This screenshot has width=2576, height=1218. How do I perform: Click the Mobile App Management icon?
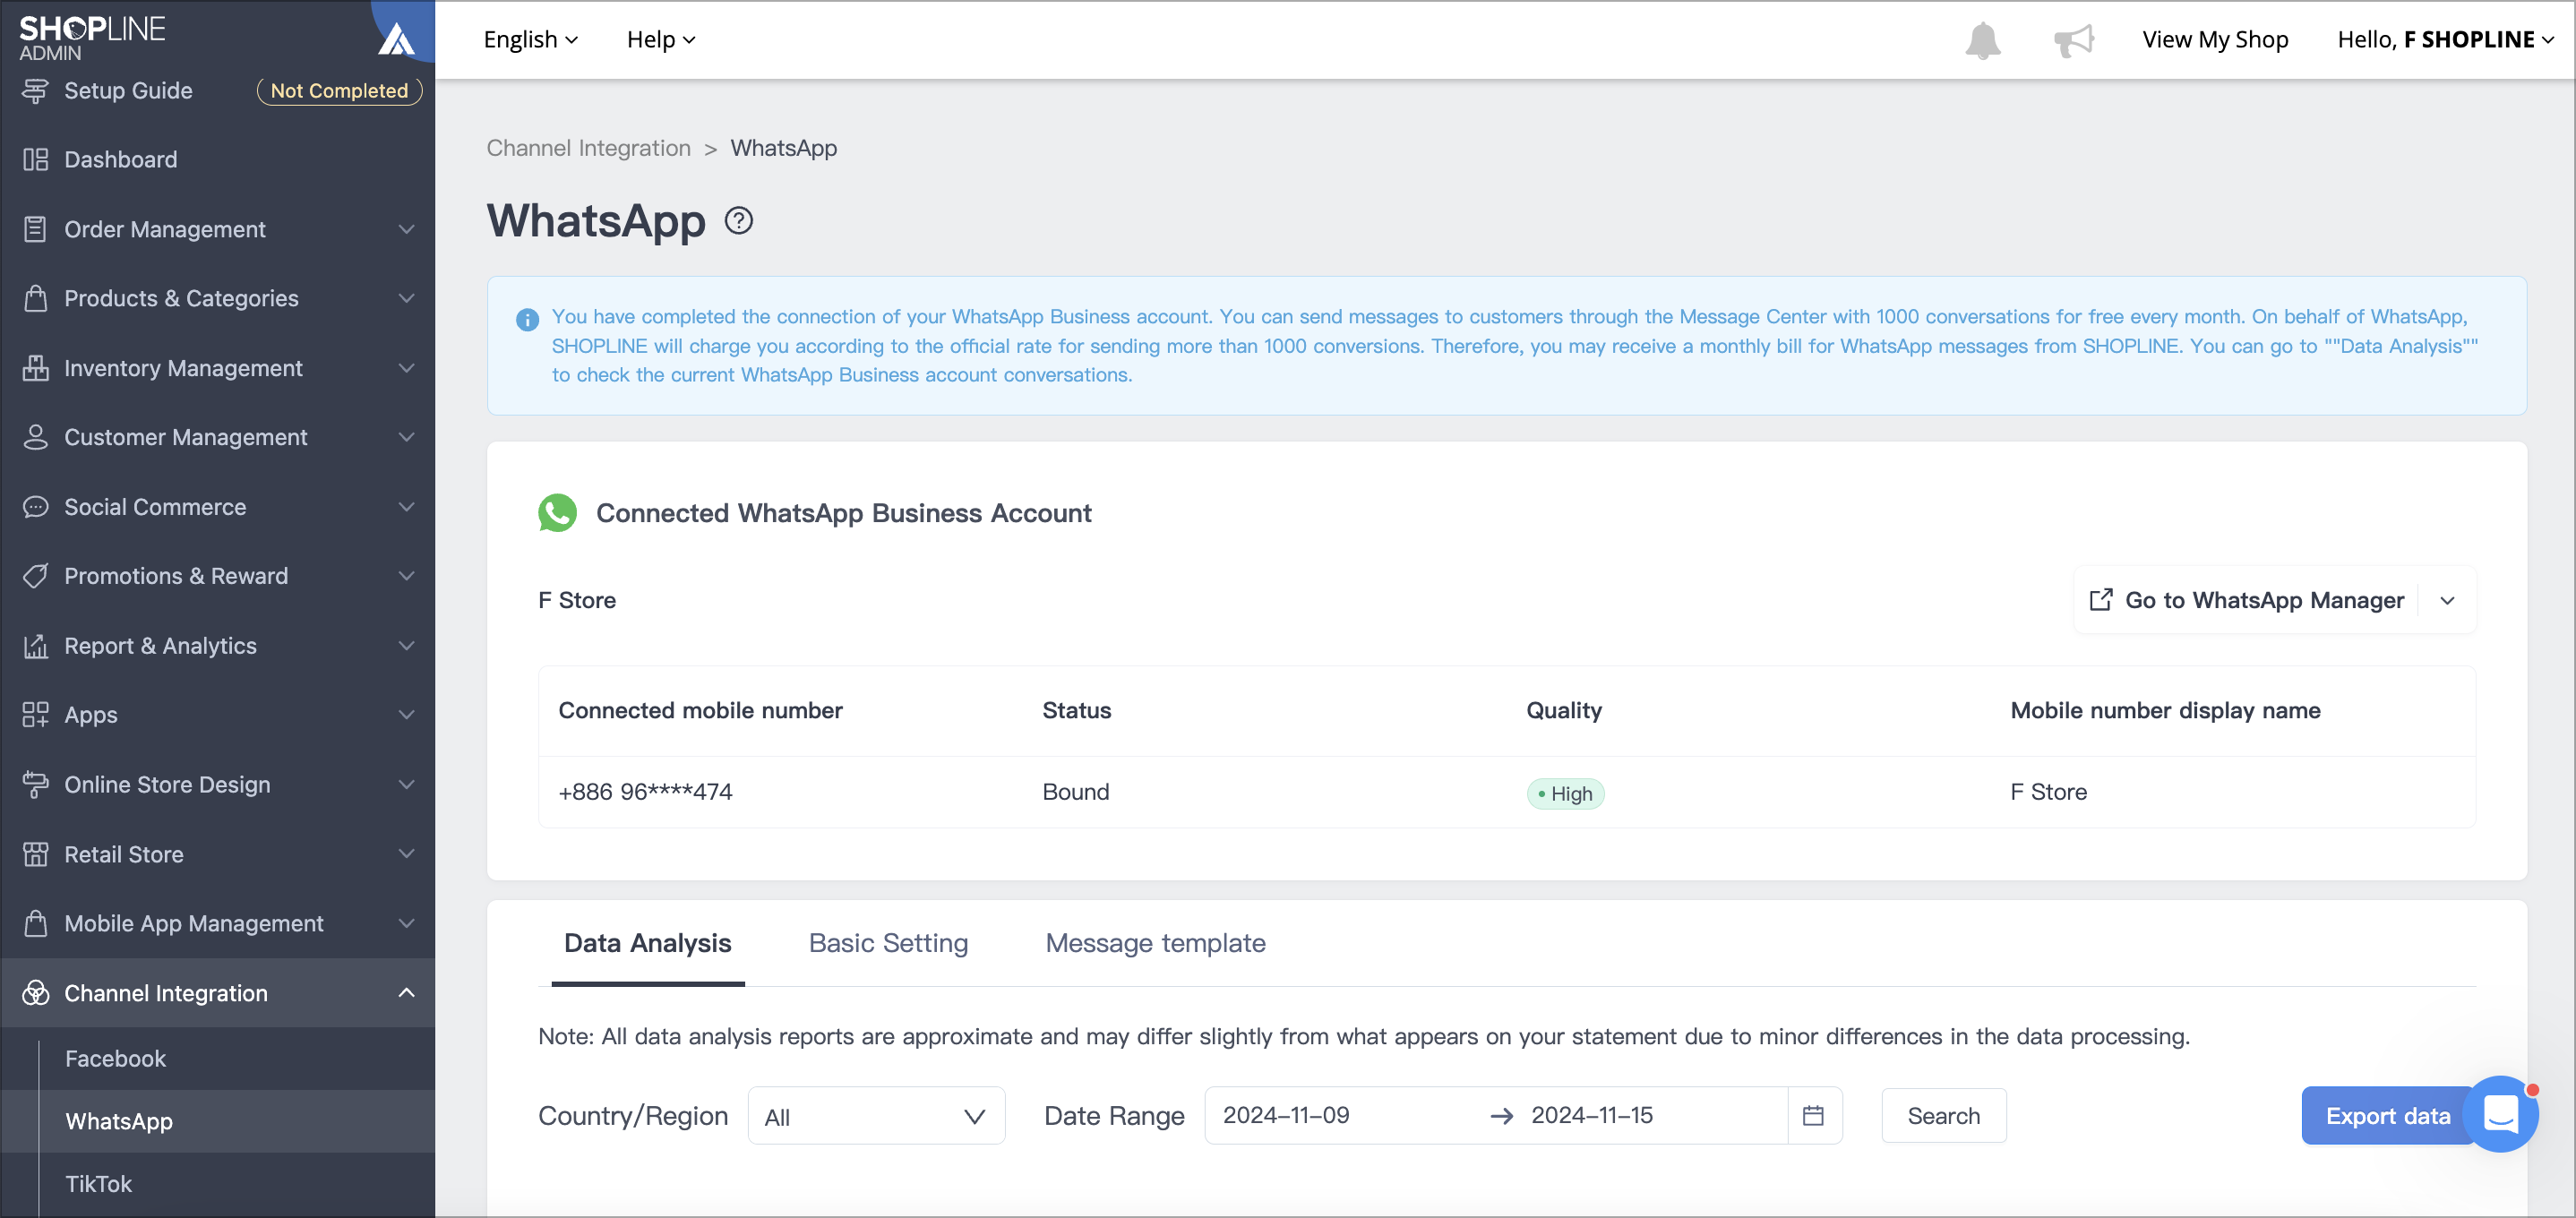click(35, 923)
